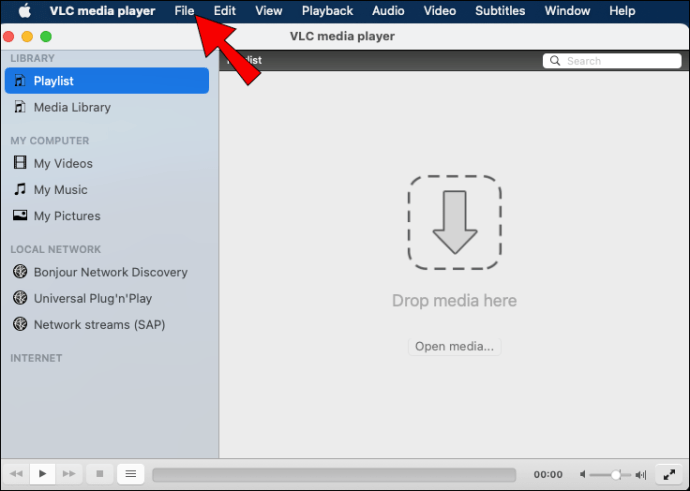This screenshot has width=690, height=491.
Task: Click the playback progress bar
Action: tap(333, 474)
